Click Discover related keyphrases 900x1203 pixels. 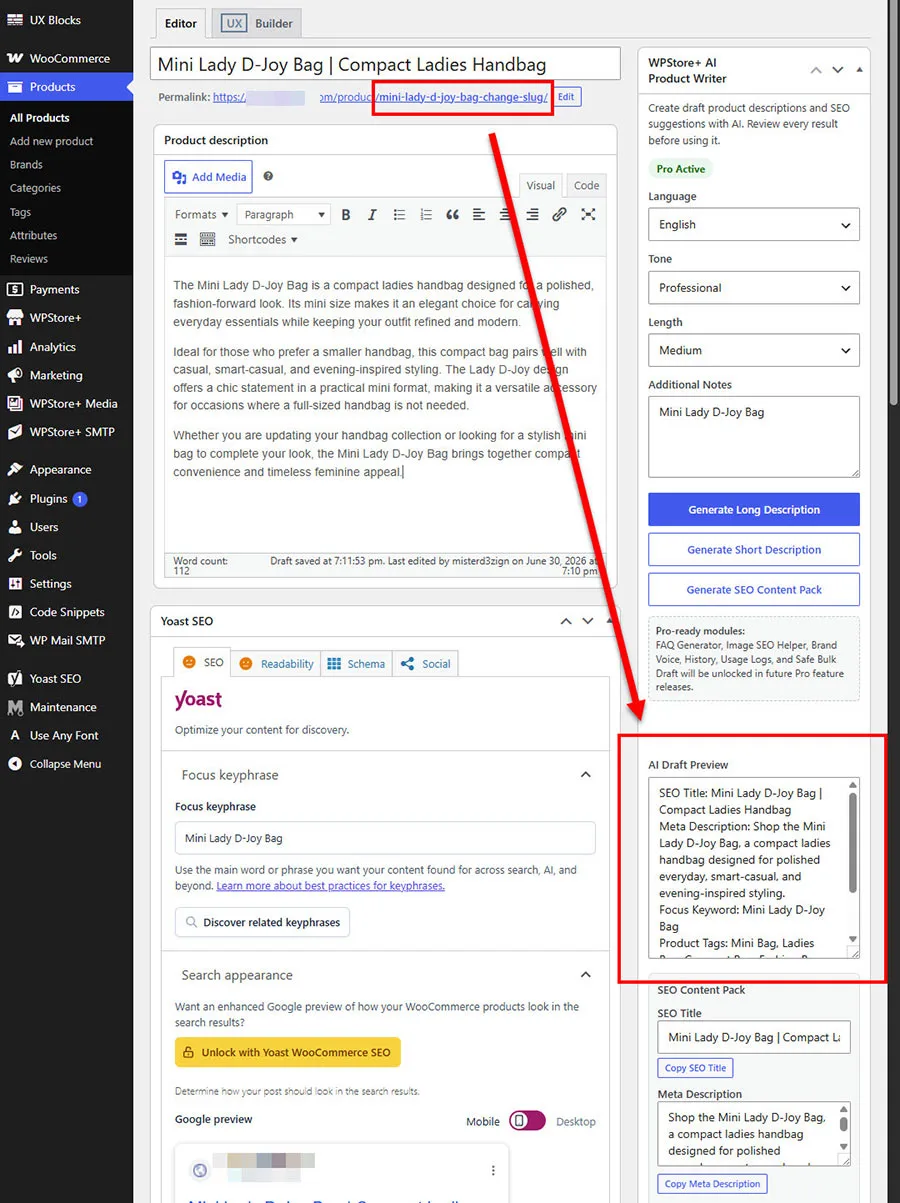tap(262, 922)
